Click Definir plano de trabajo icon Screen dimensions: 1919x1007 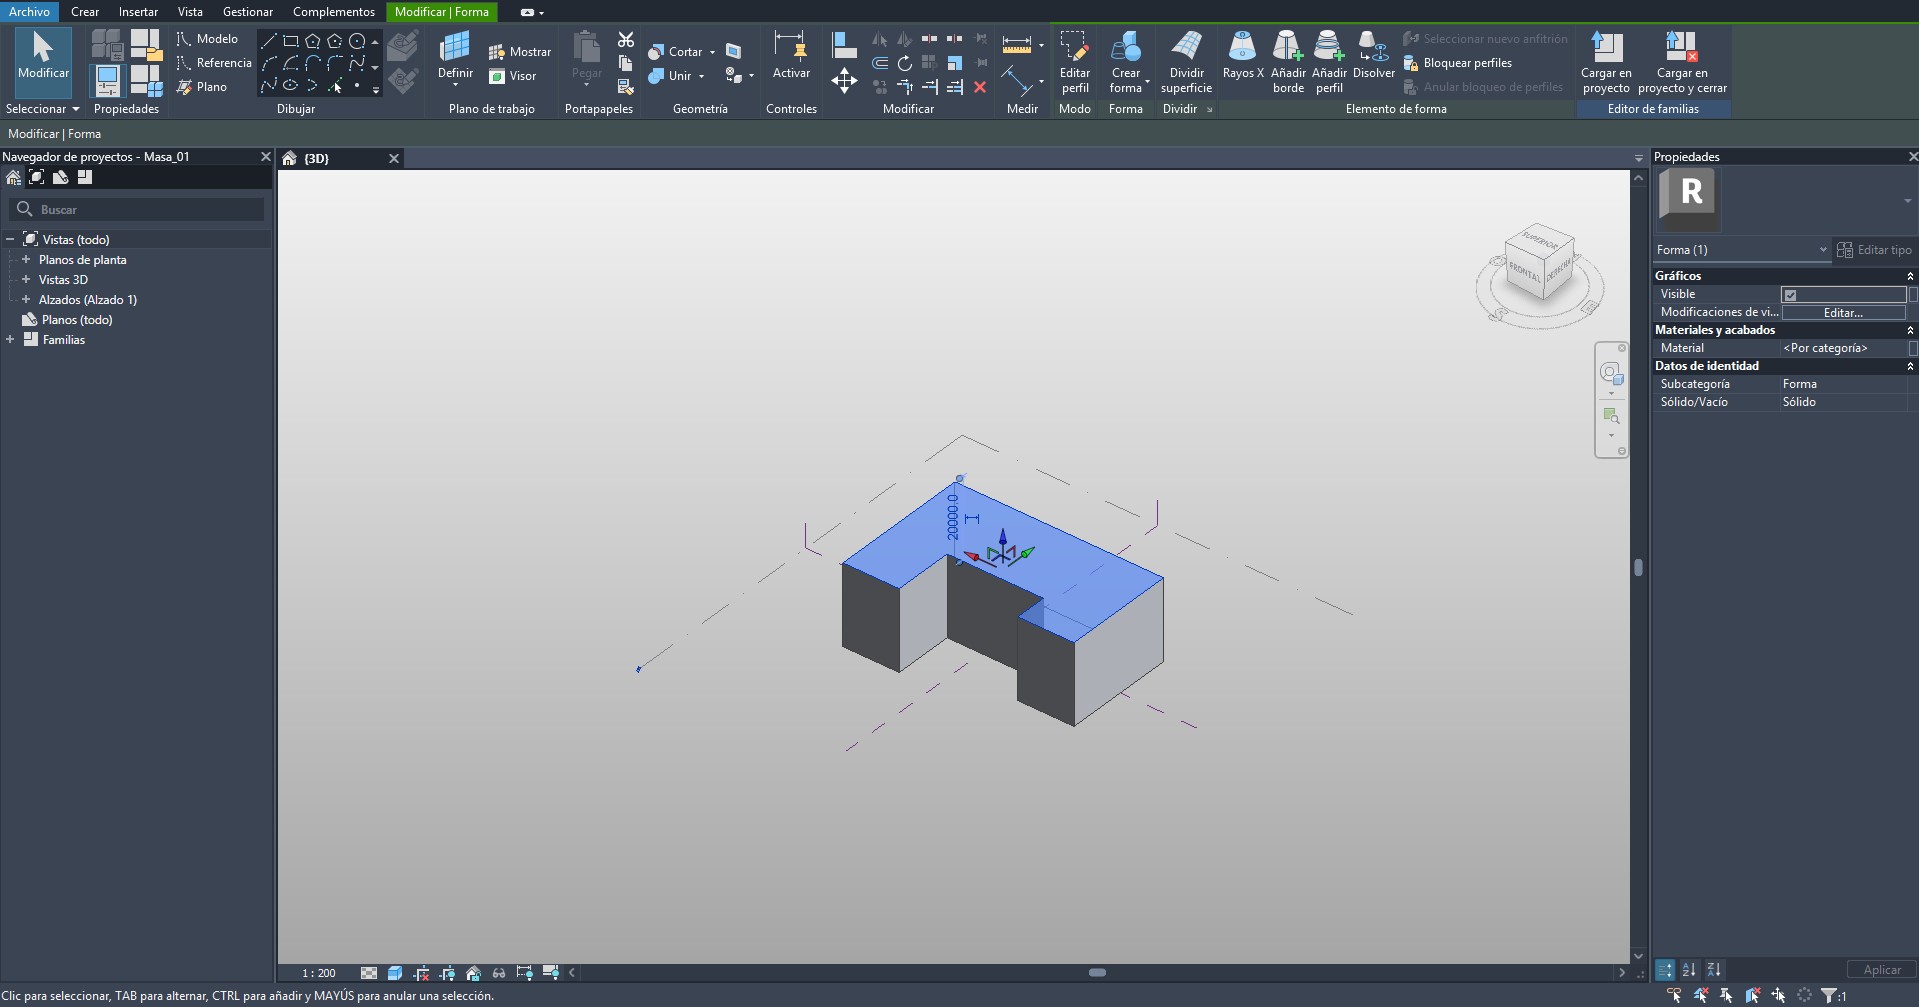pos(455,48)
